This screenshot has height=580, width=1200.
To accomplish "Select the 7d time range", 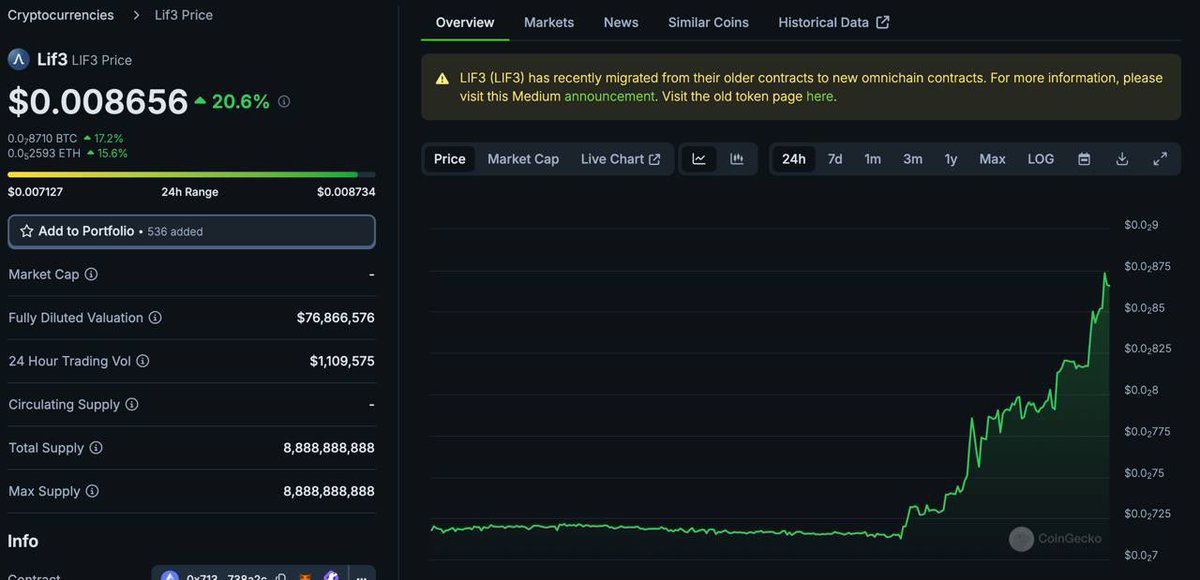I will click(x=835, y=159).
